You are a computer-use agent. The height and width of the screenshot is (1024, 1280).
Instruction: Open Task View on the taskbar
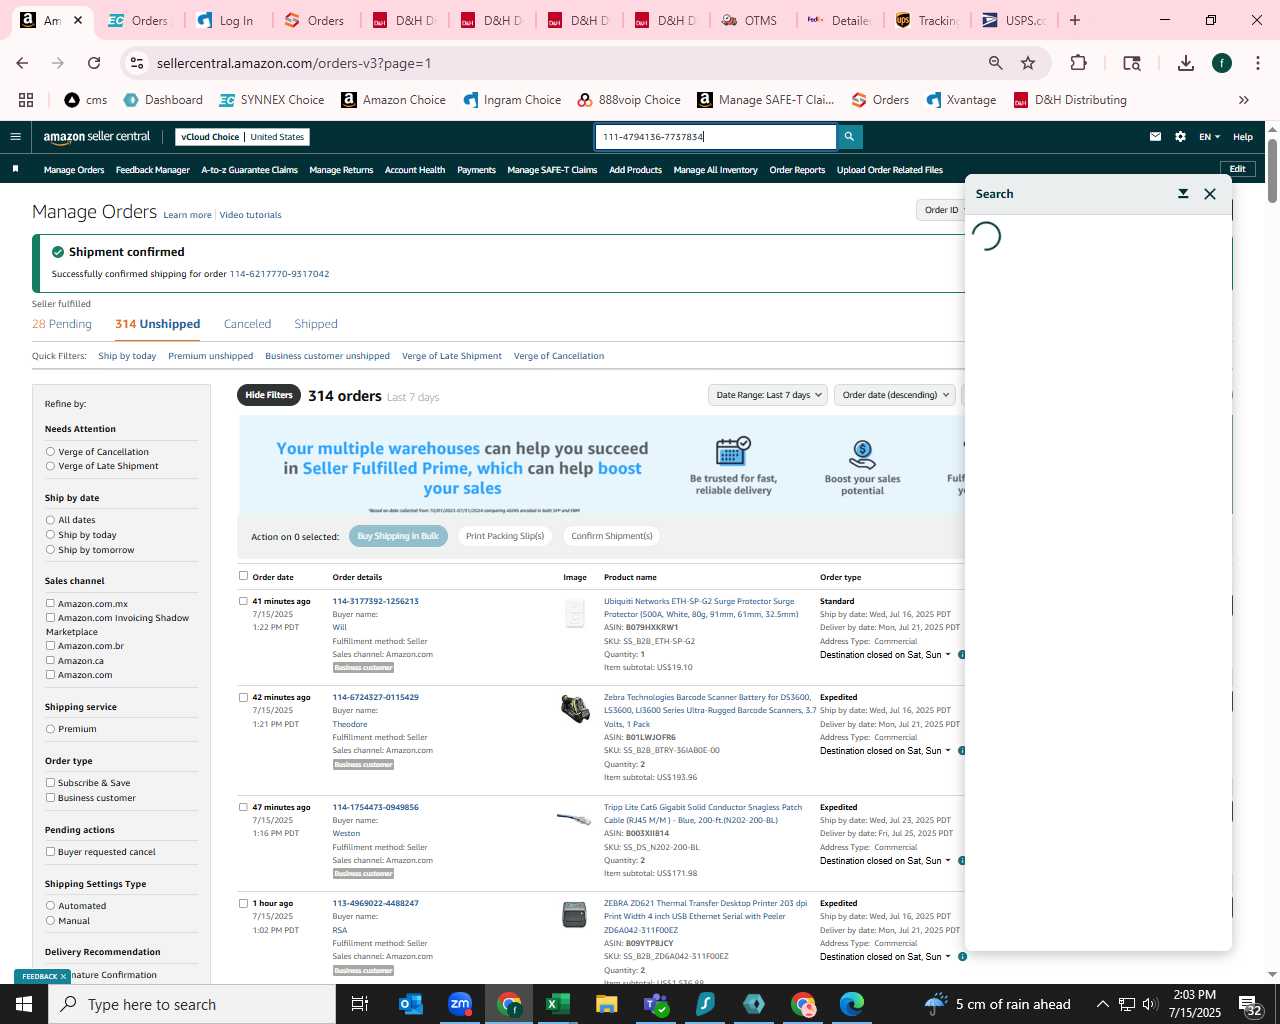click(x=360, y=1004)
